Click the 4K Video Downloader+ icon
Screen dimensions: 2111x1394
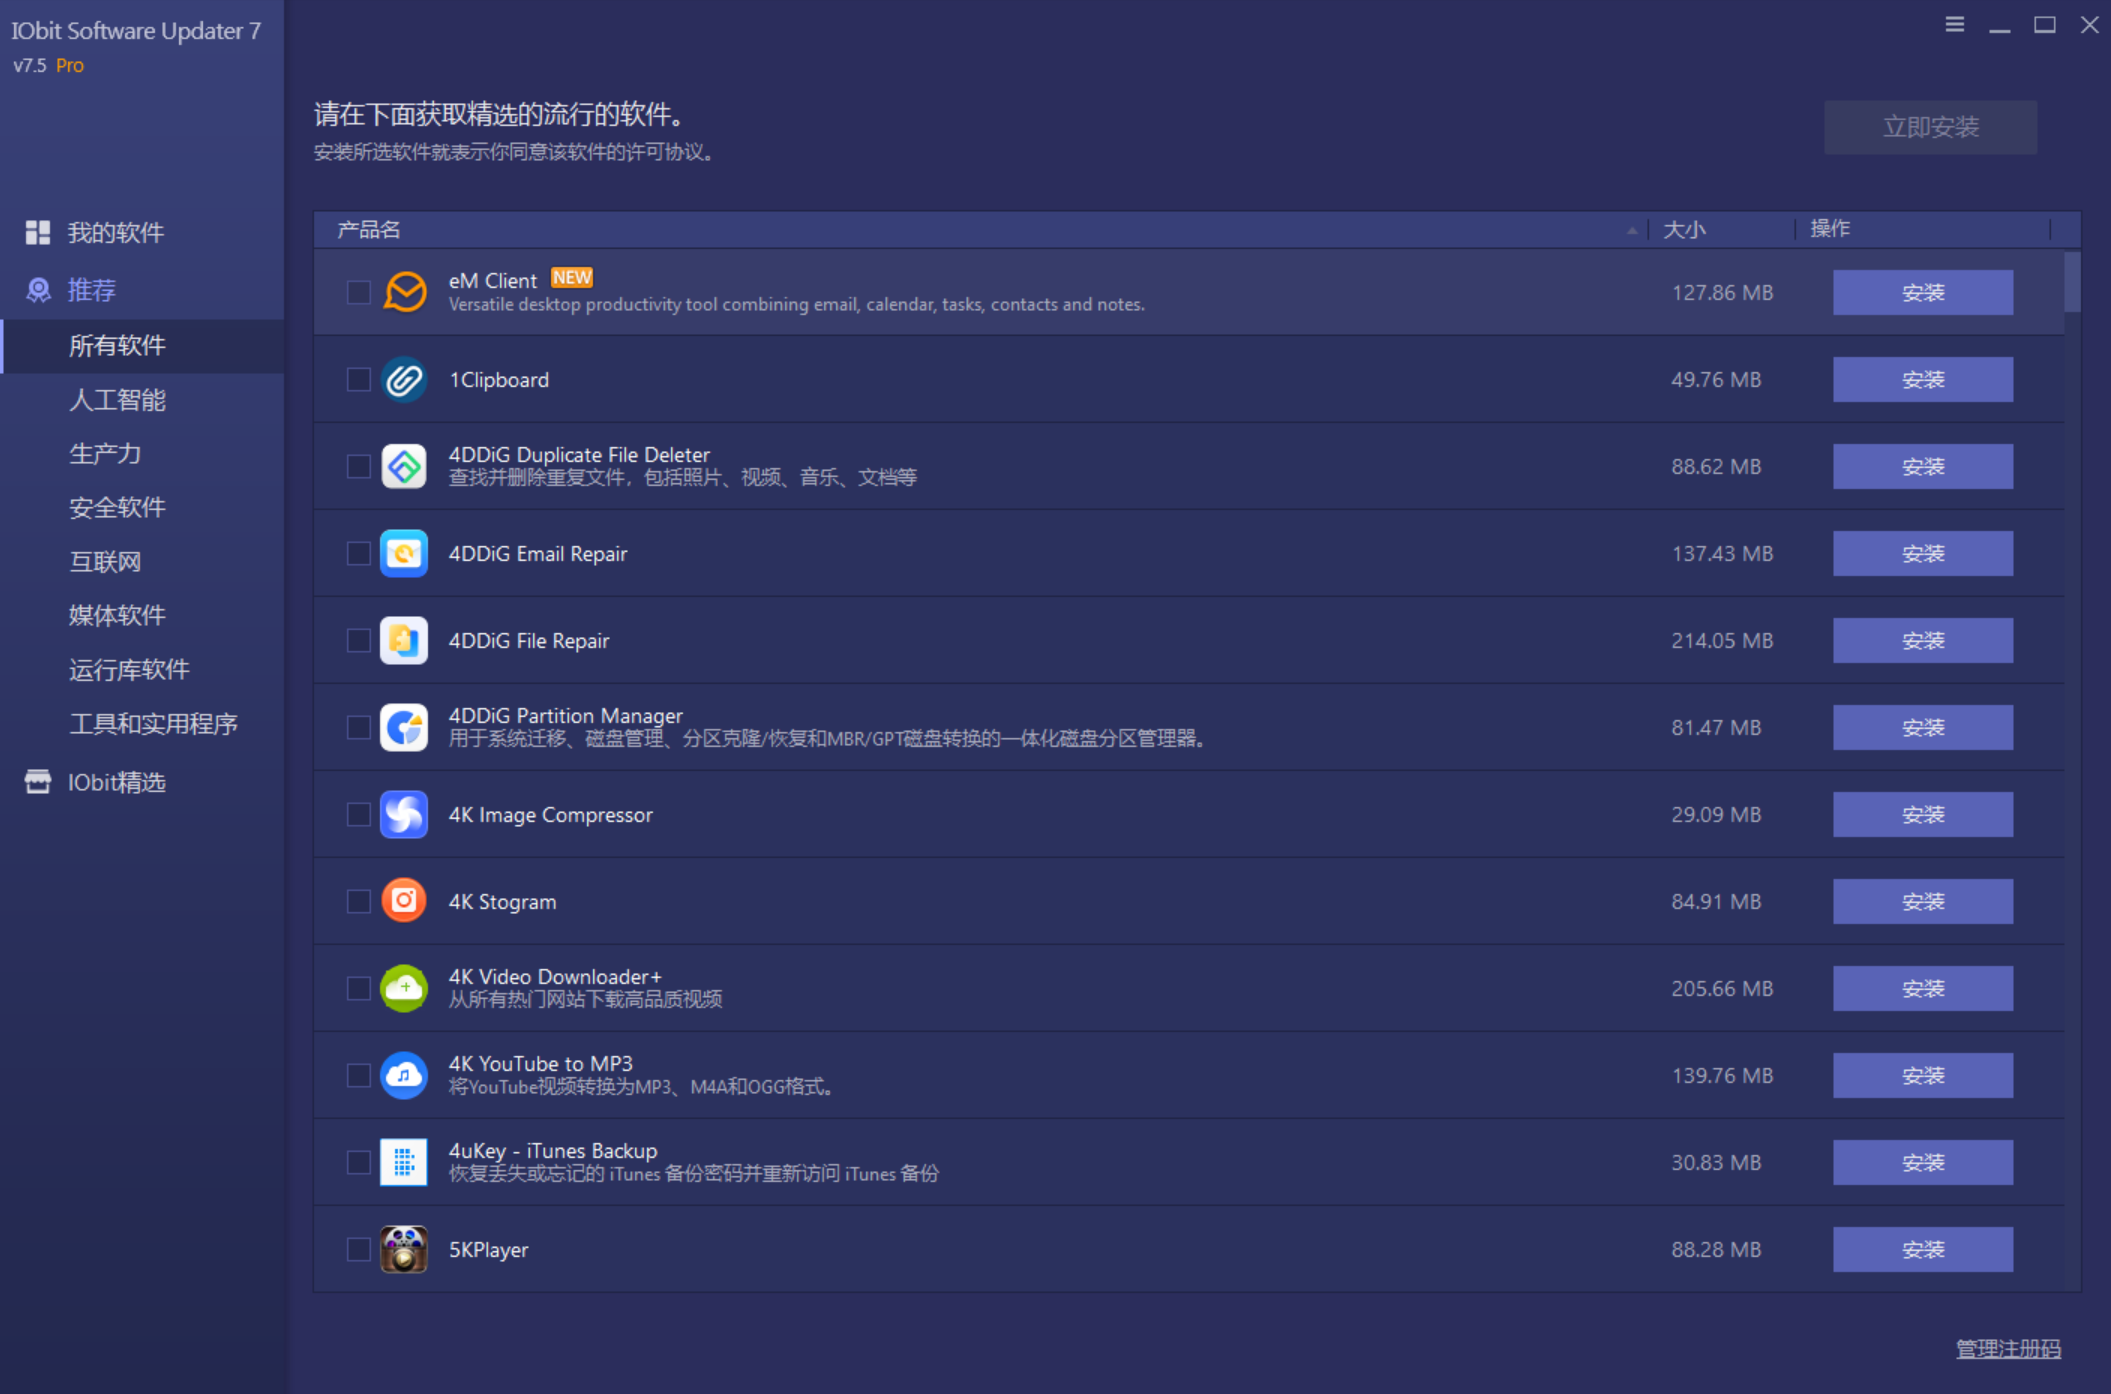coord(404,989)
